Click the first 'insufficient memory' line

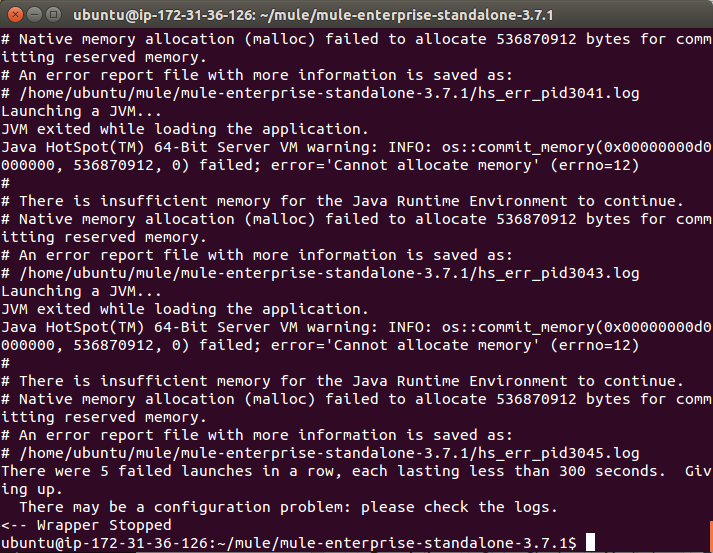point(342,201)
